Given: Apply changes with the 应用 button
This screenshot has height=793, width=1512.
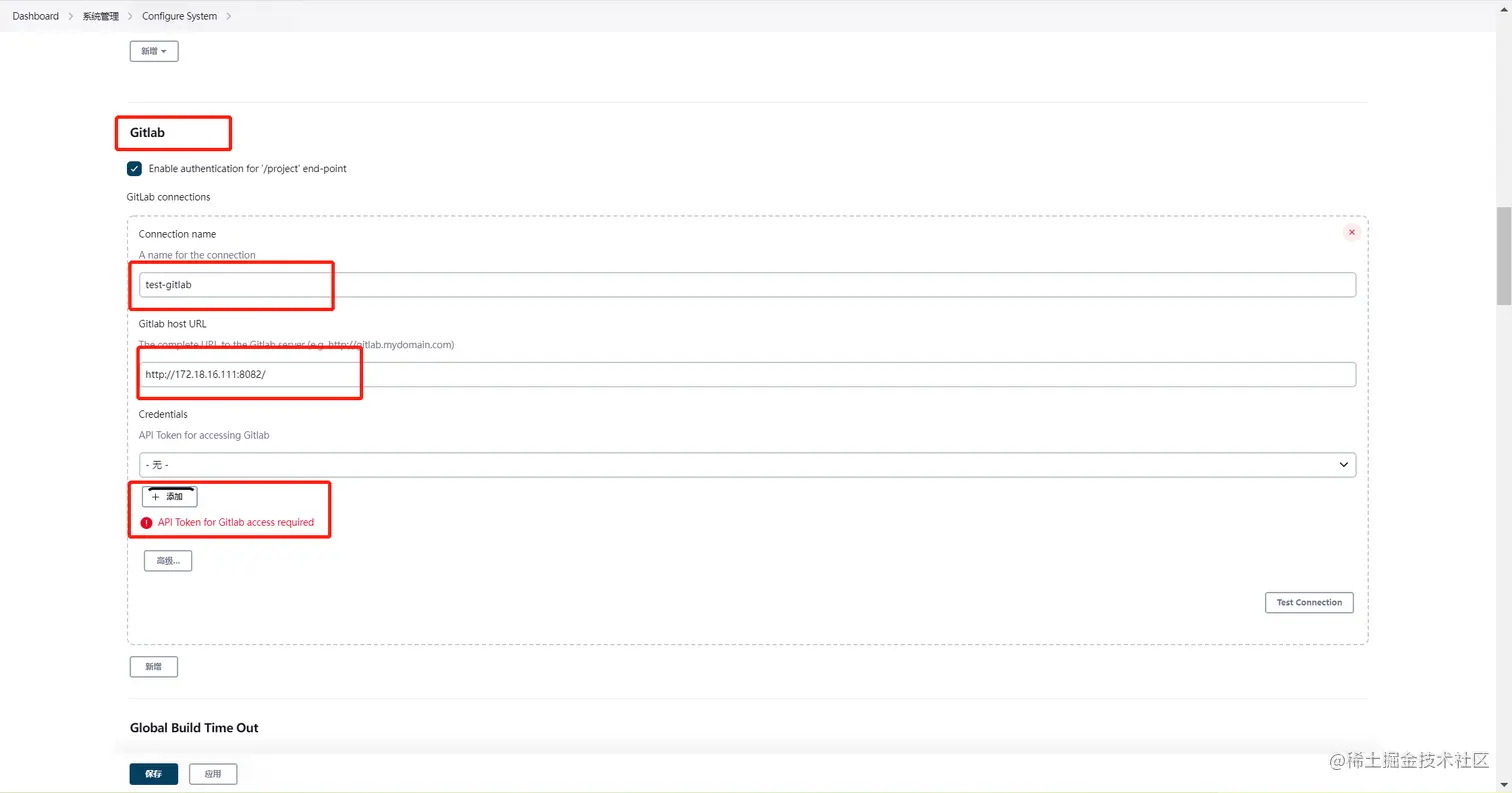Looking at the screenshot, I should [x=212, y=773].
